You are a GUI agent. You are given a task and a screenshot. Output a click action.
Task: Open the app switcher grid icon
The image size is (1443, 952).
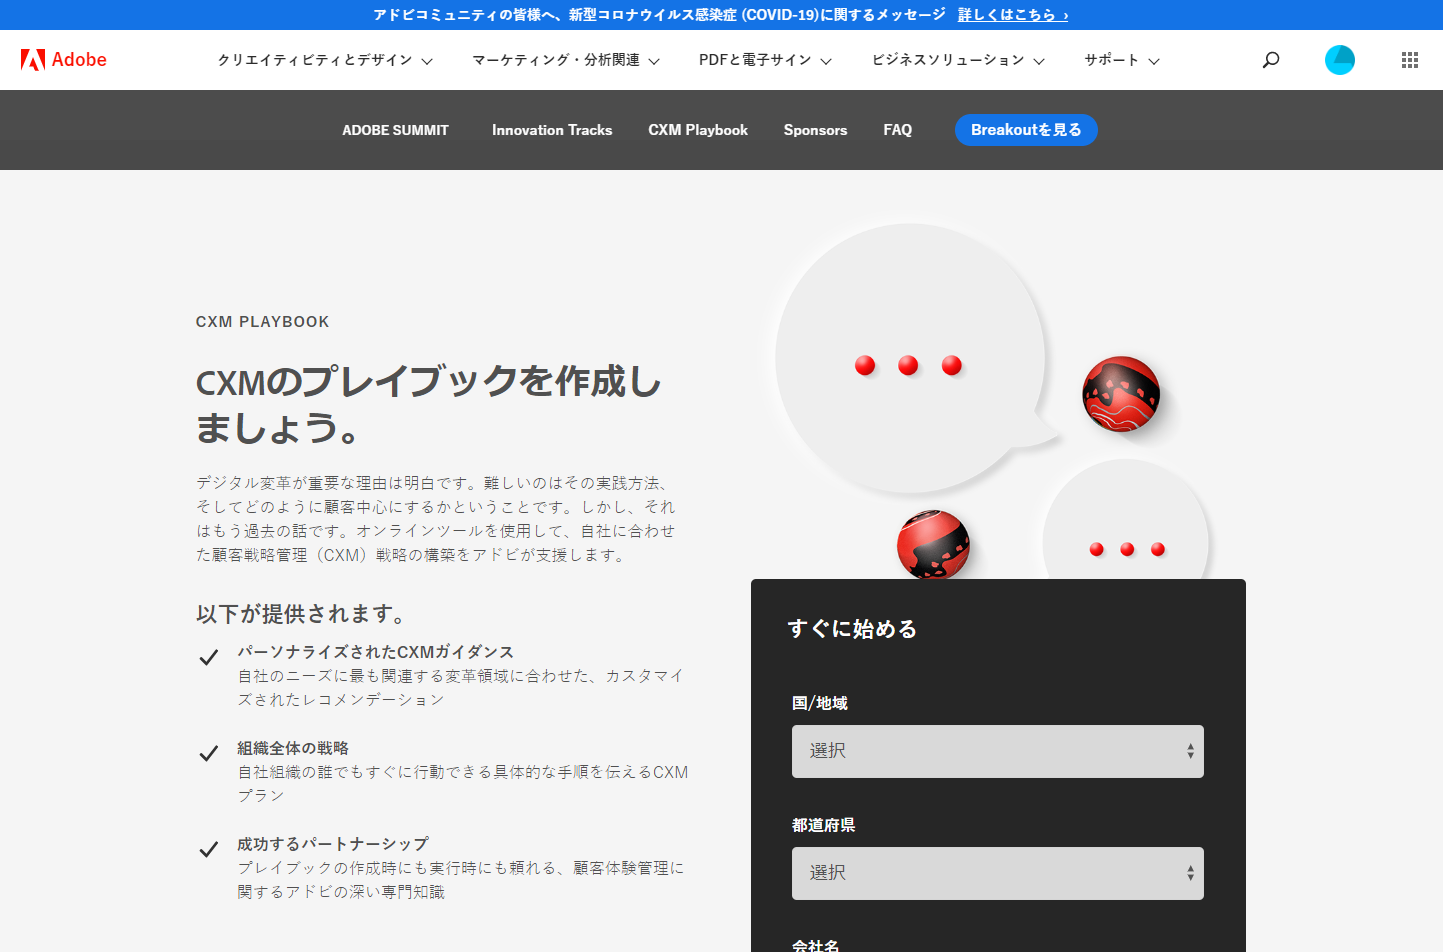coord(1410,60)
